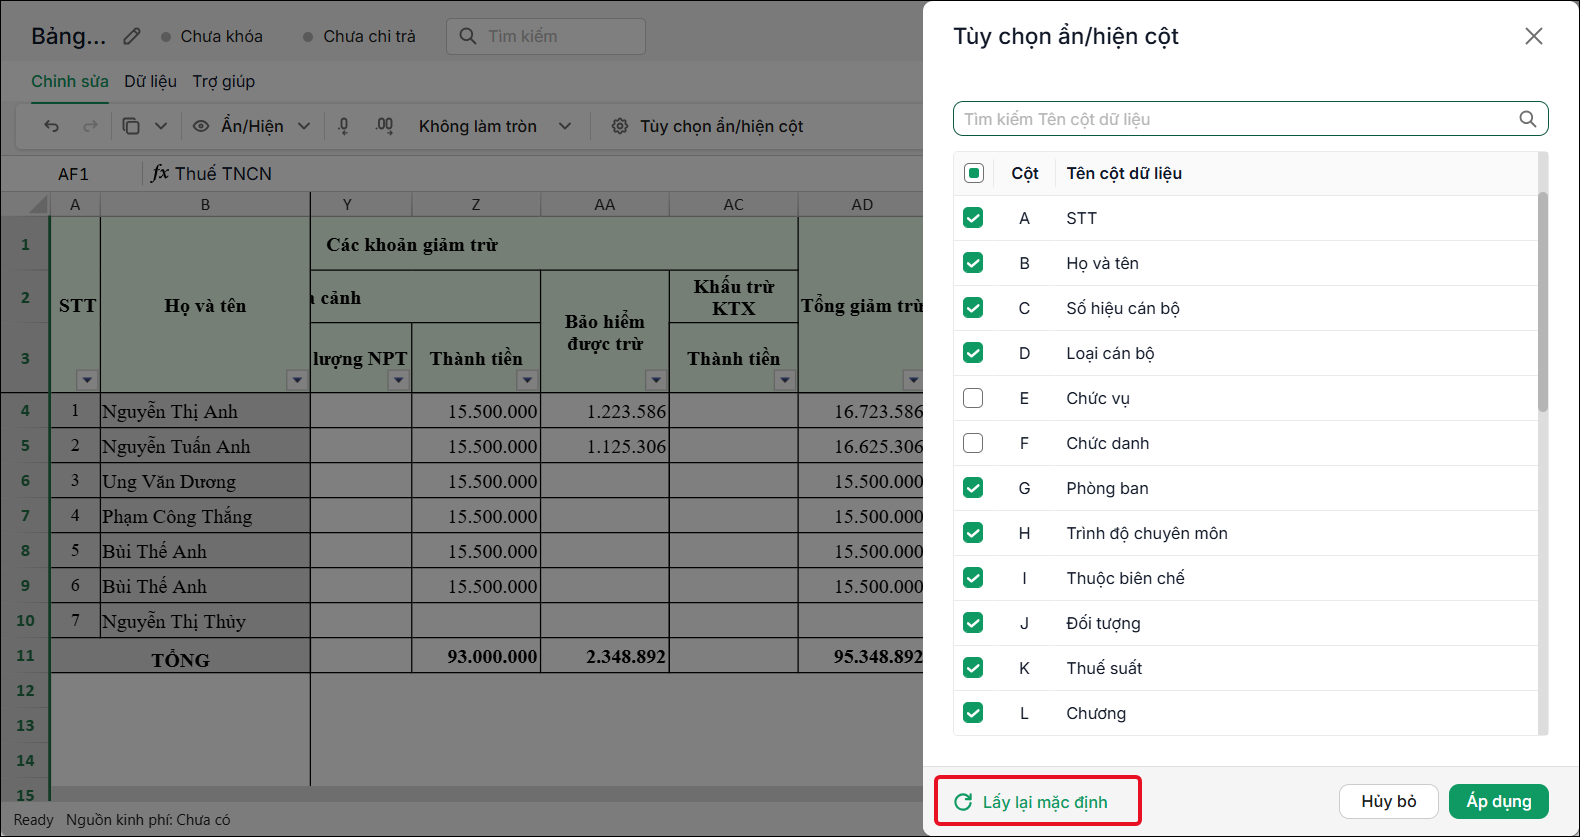
Task: Click the pencil edit icon beside the table name
Action: [132, 36]
